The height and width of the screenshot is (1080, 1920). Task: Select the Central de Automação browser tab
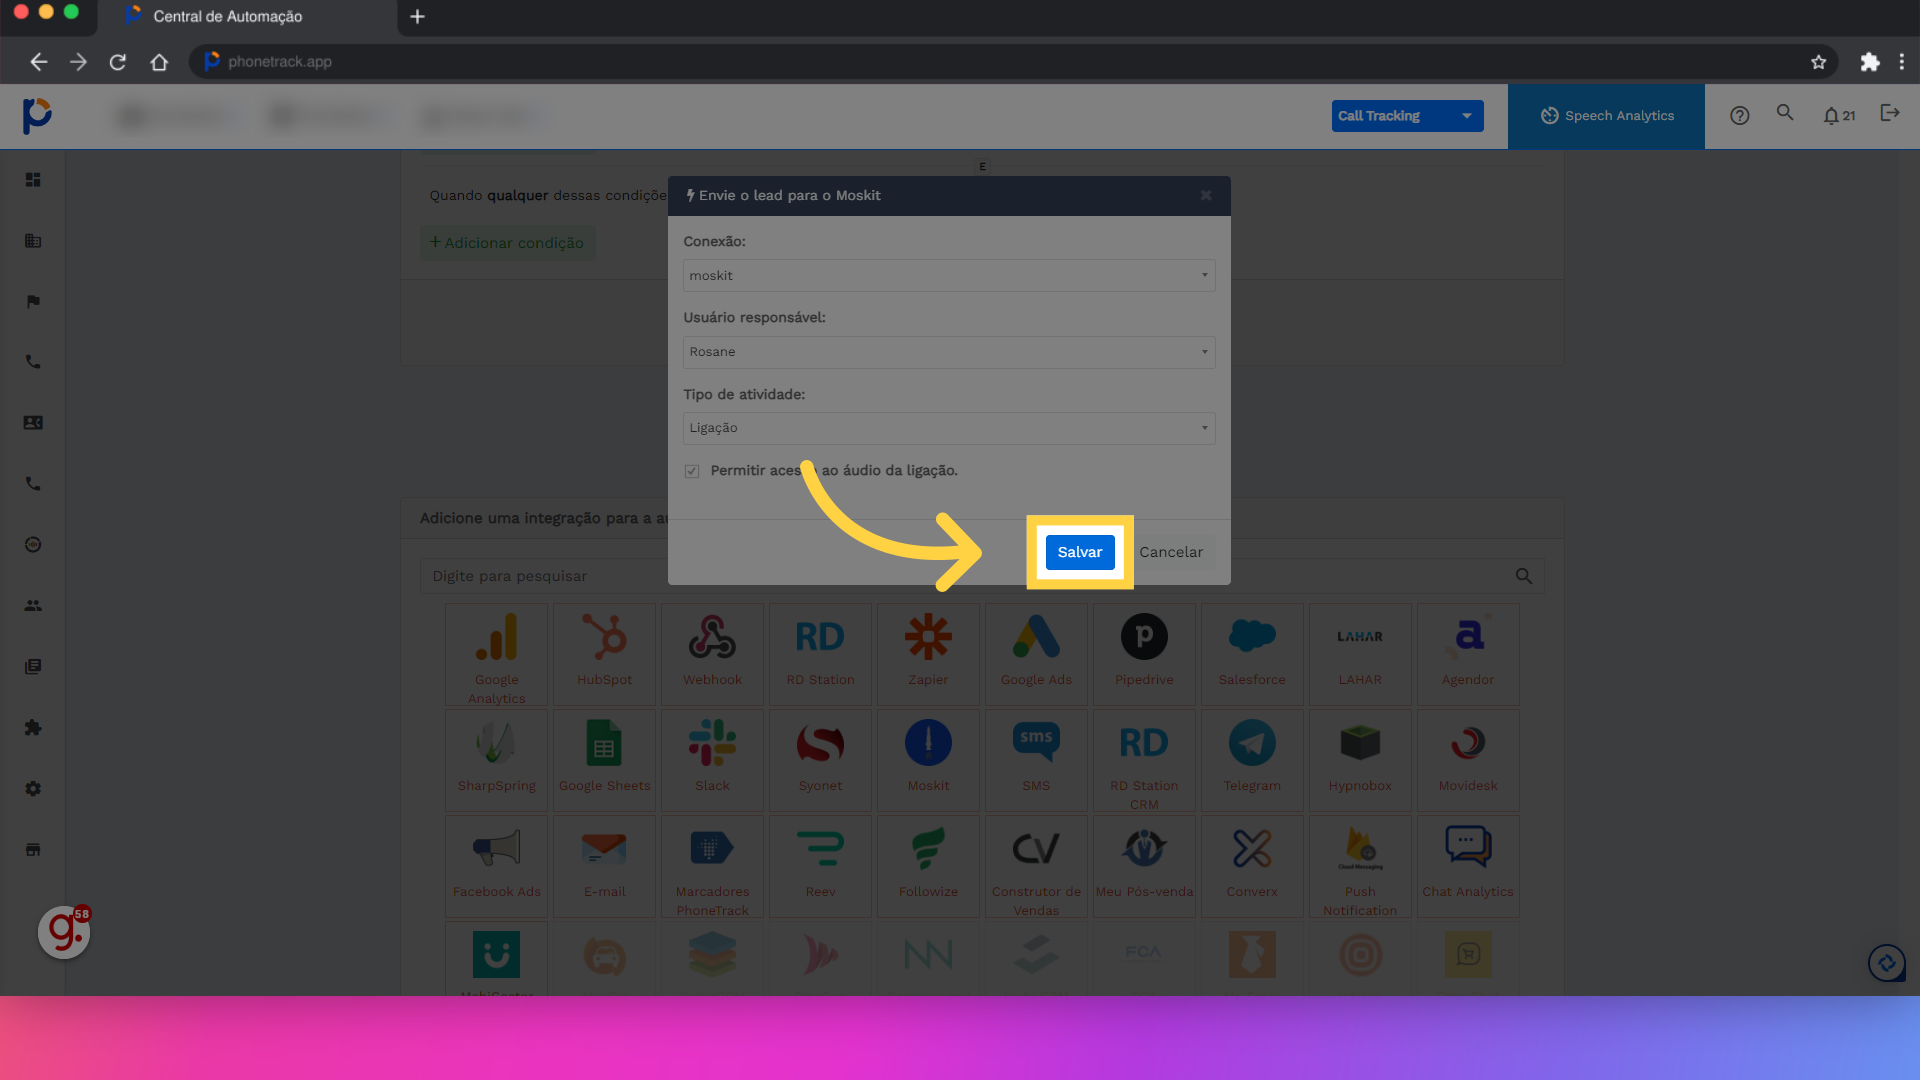click(248, 17)
